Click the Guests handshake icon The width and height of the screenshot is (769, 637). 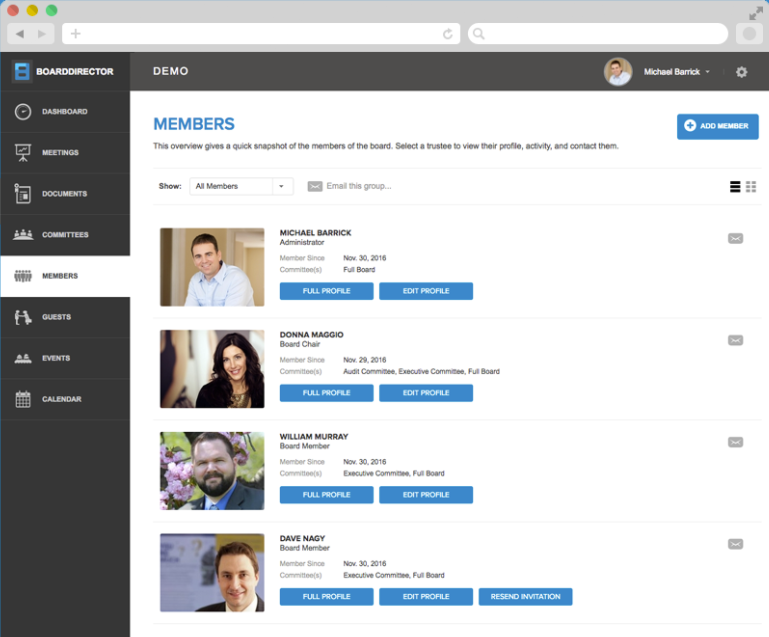pos(23,317)
